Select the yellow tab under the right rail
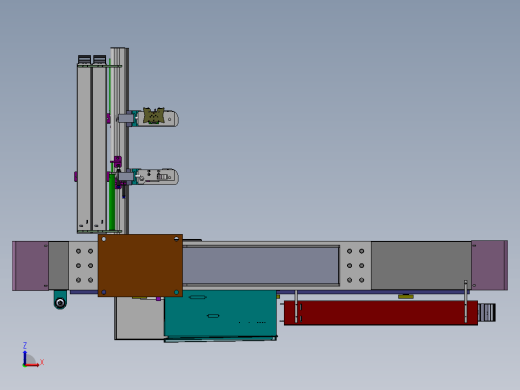This screenshot has width=520, height=390. (x=406, y=296)
